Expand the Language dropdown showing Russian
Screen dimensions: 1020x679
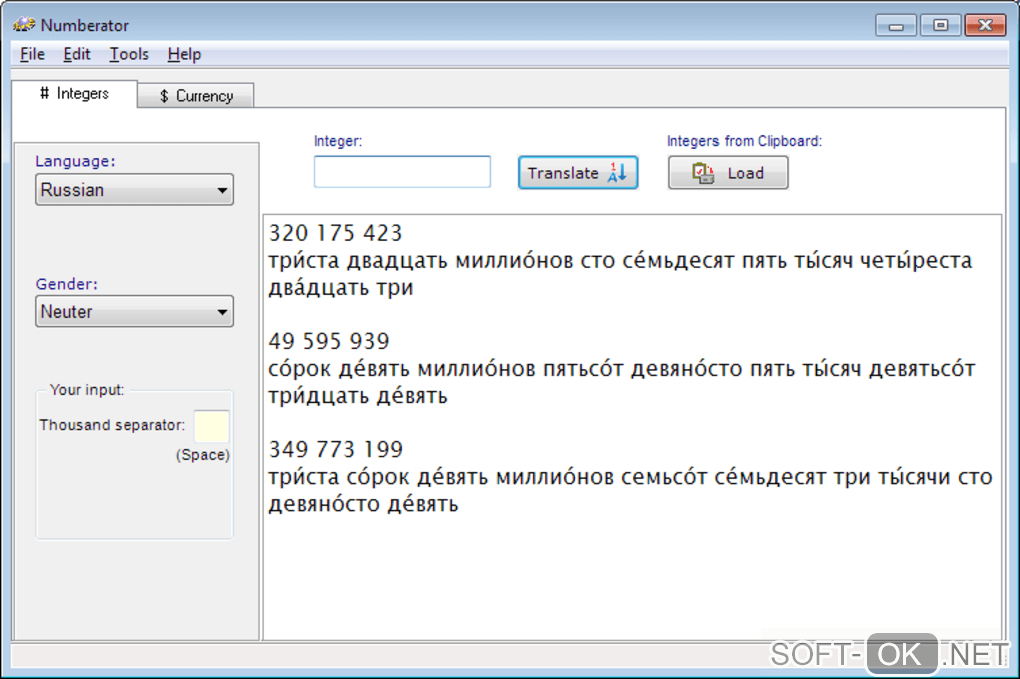point(135,190)
